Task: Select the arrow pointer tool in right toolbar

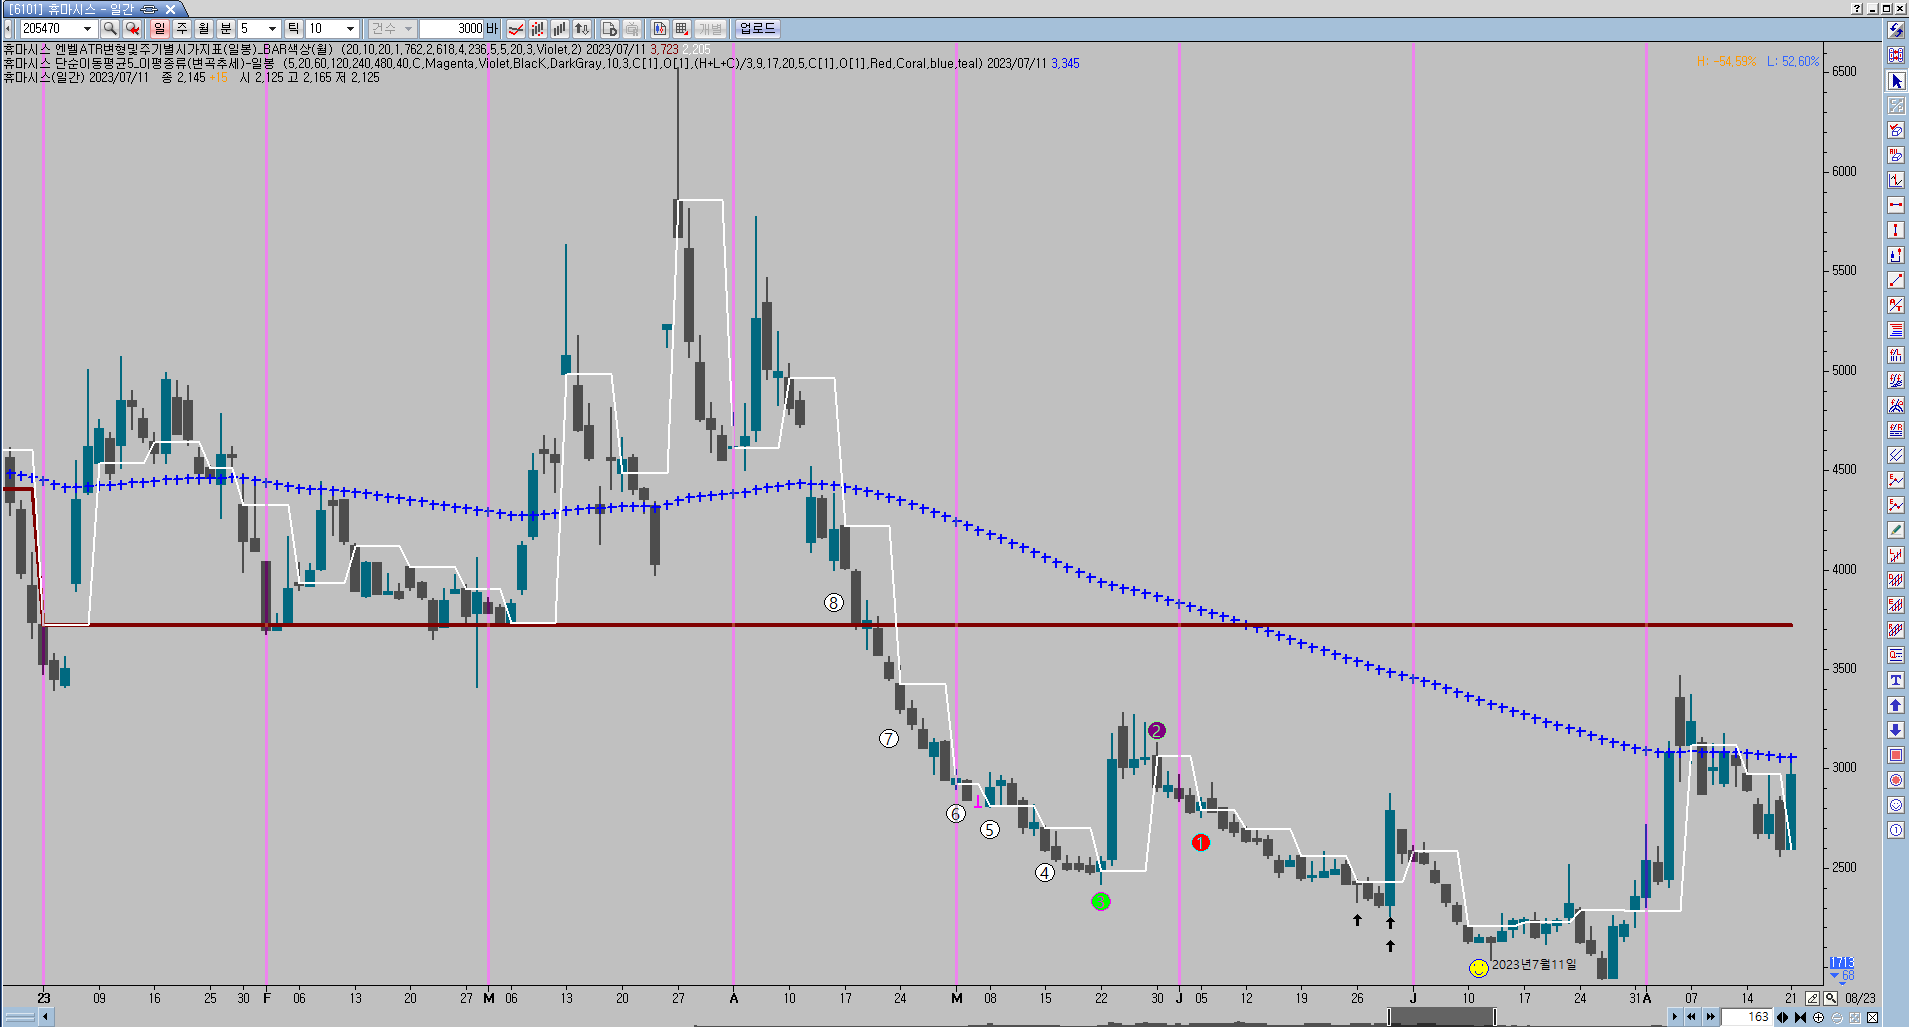Action: [x=1896, y=81]
